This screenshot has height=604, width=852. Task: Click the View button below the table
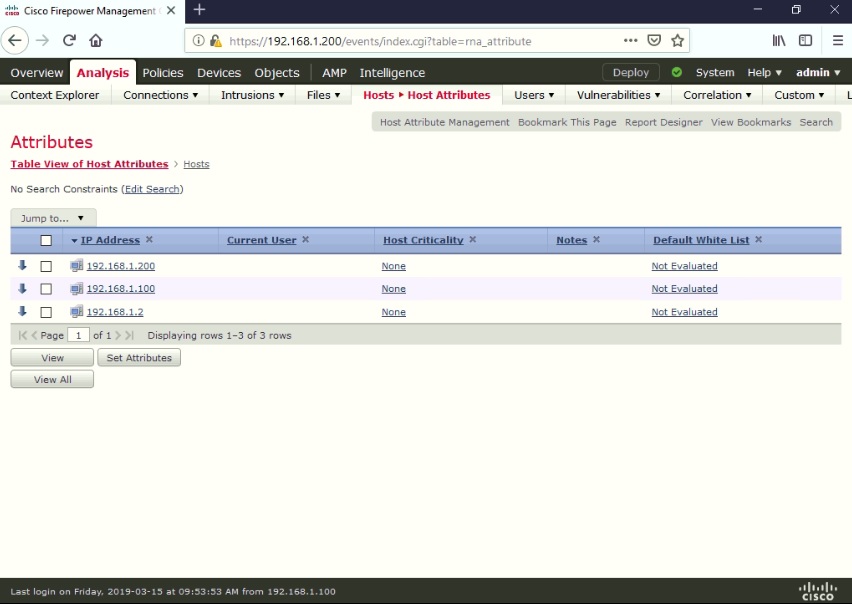pyautogui.click(x=52, y=357)
